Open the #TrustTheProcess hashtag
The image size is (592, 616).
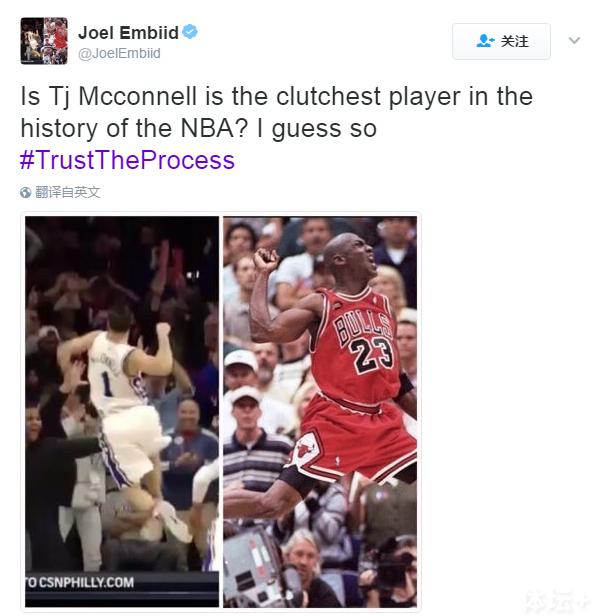(127, 160)
